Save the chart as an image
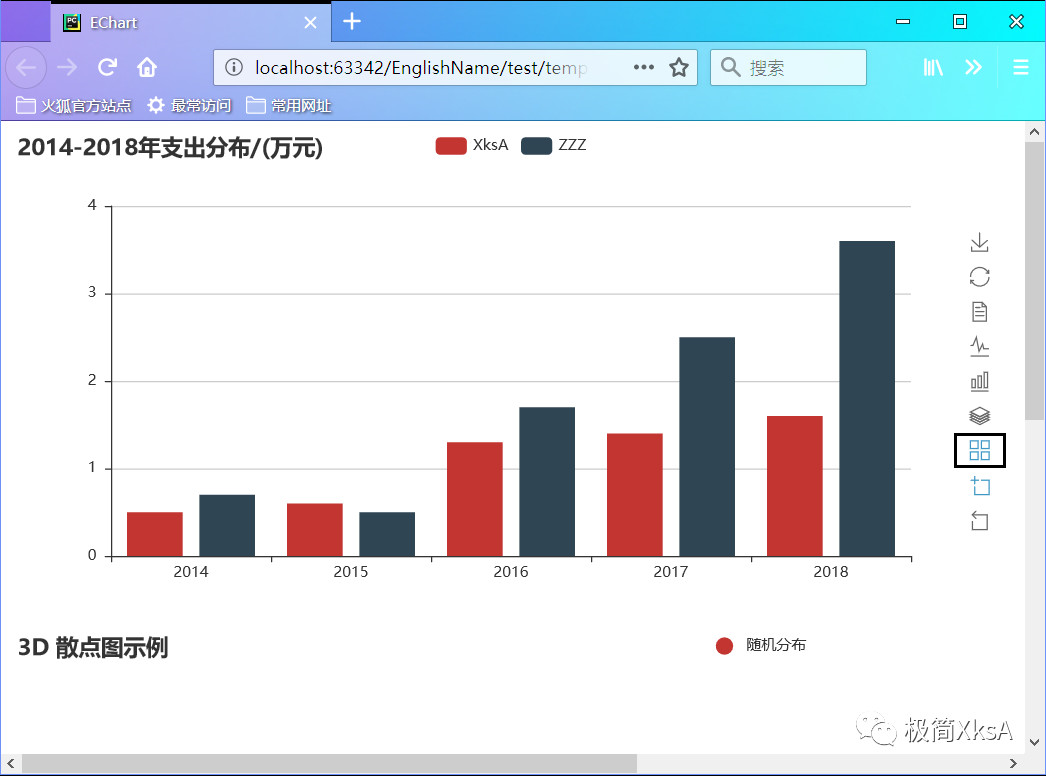This screenshot has height=776, width=1046. click(x=979, y=242)
